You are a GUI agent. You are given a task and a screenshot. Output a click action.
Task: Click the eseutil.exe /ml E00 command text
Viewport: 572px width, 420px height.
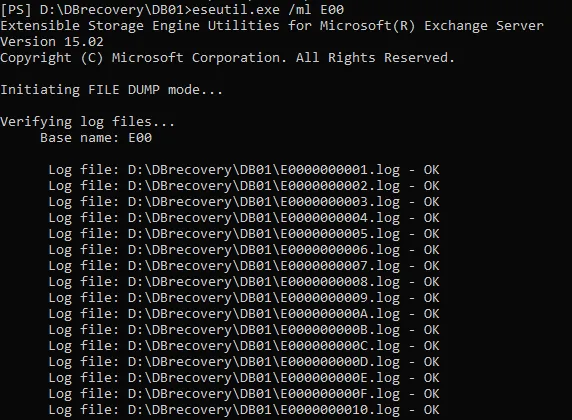click(x=268, y=9)
